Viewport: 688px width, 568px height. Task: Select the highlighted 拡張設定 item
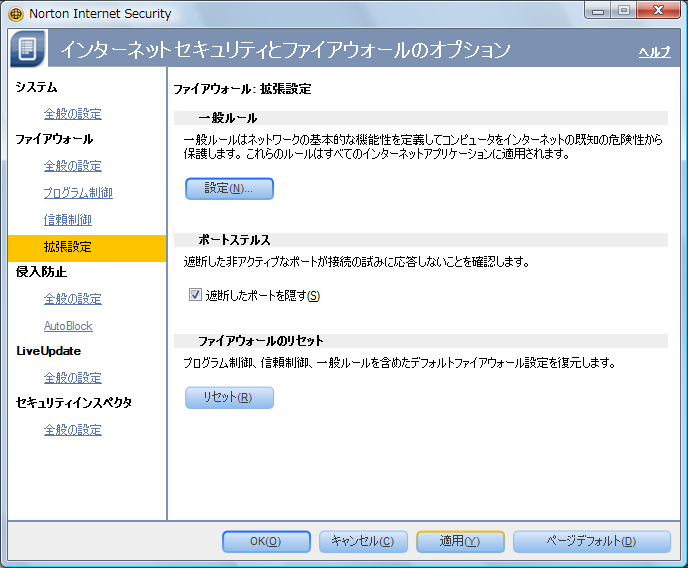click(x=67, y=247)
